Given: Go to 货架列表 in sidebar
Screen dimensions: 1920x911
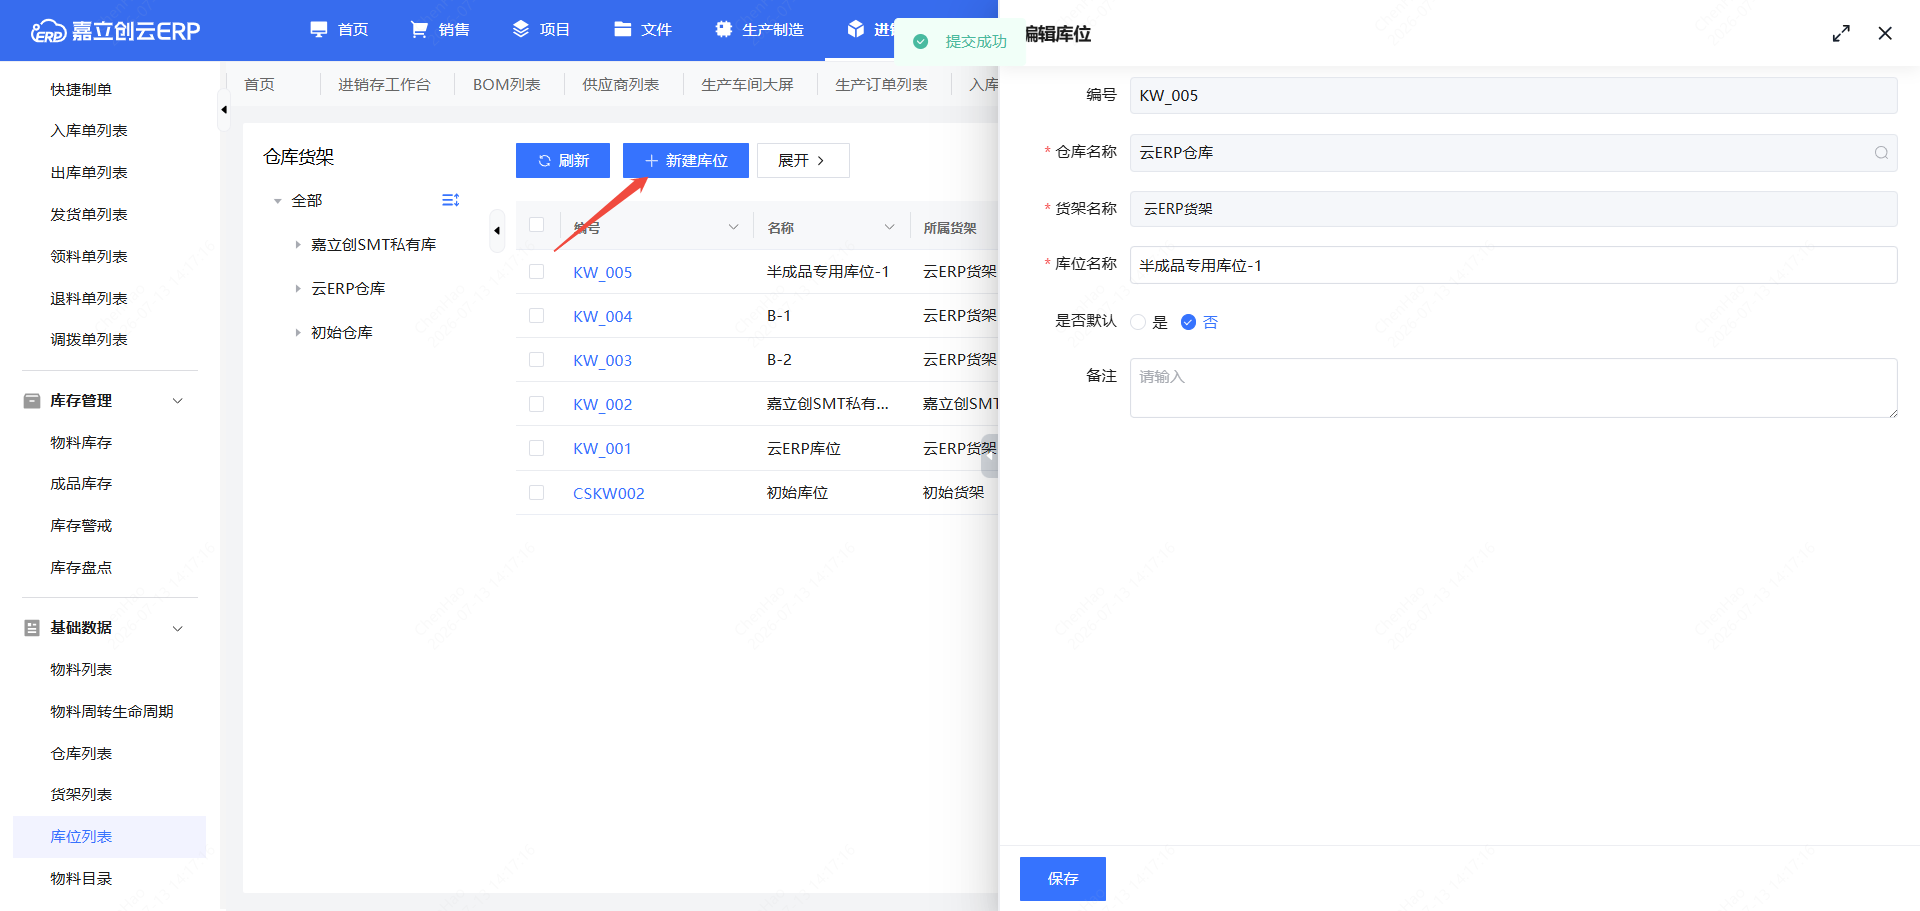Looking at the screenshot, I should point(81,795).
